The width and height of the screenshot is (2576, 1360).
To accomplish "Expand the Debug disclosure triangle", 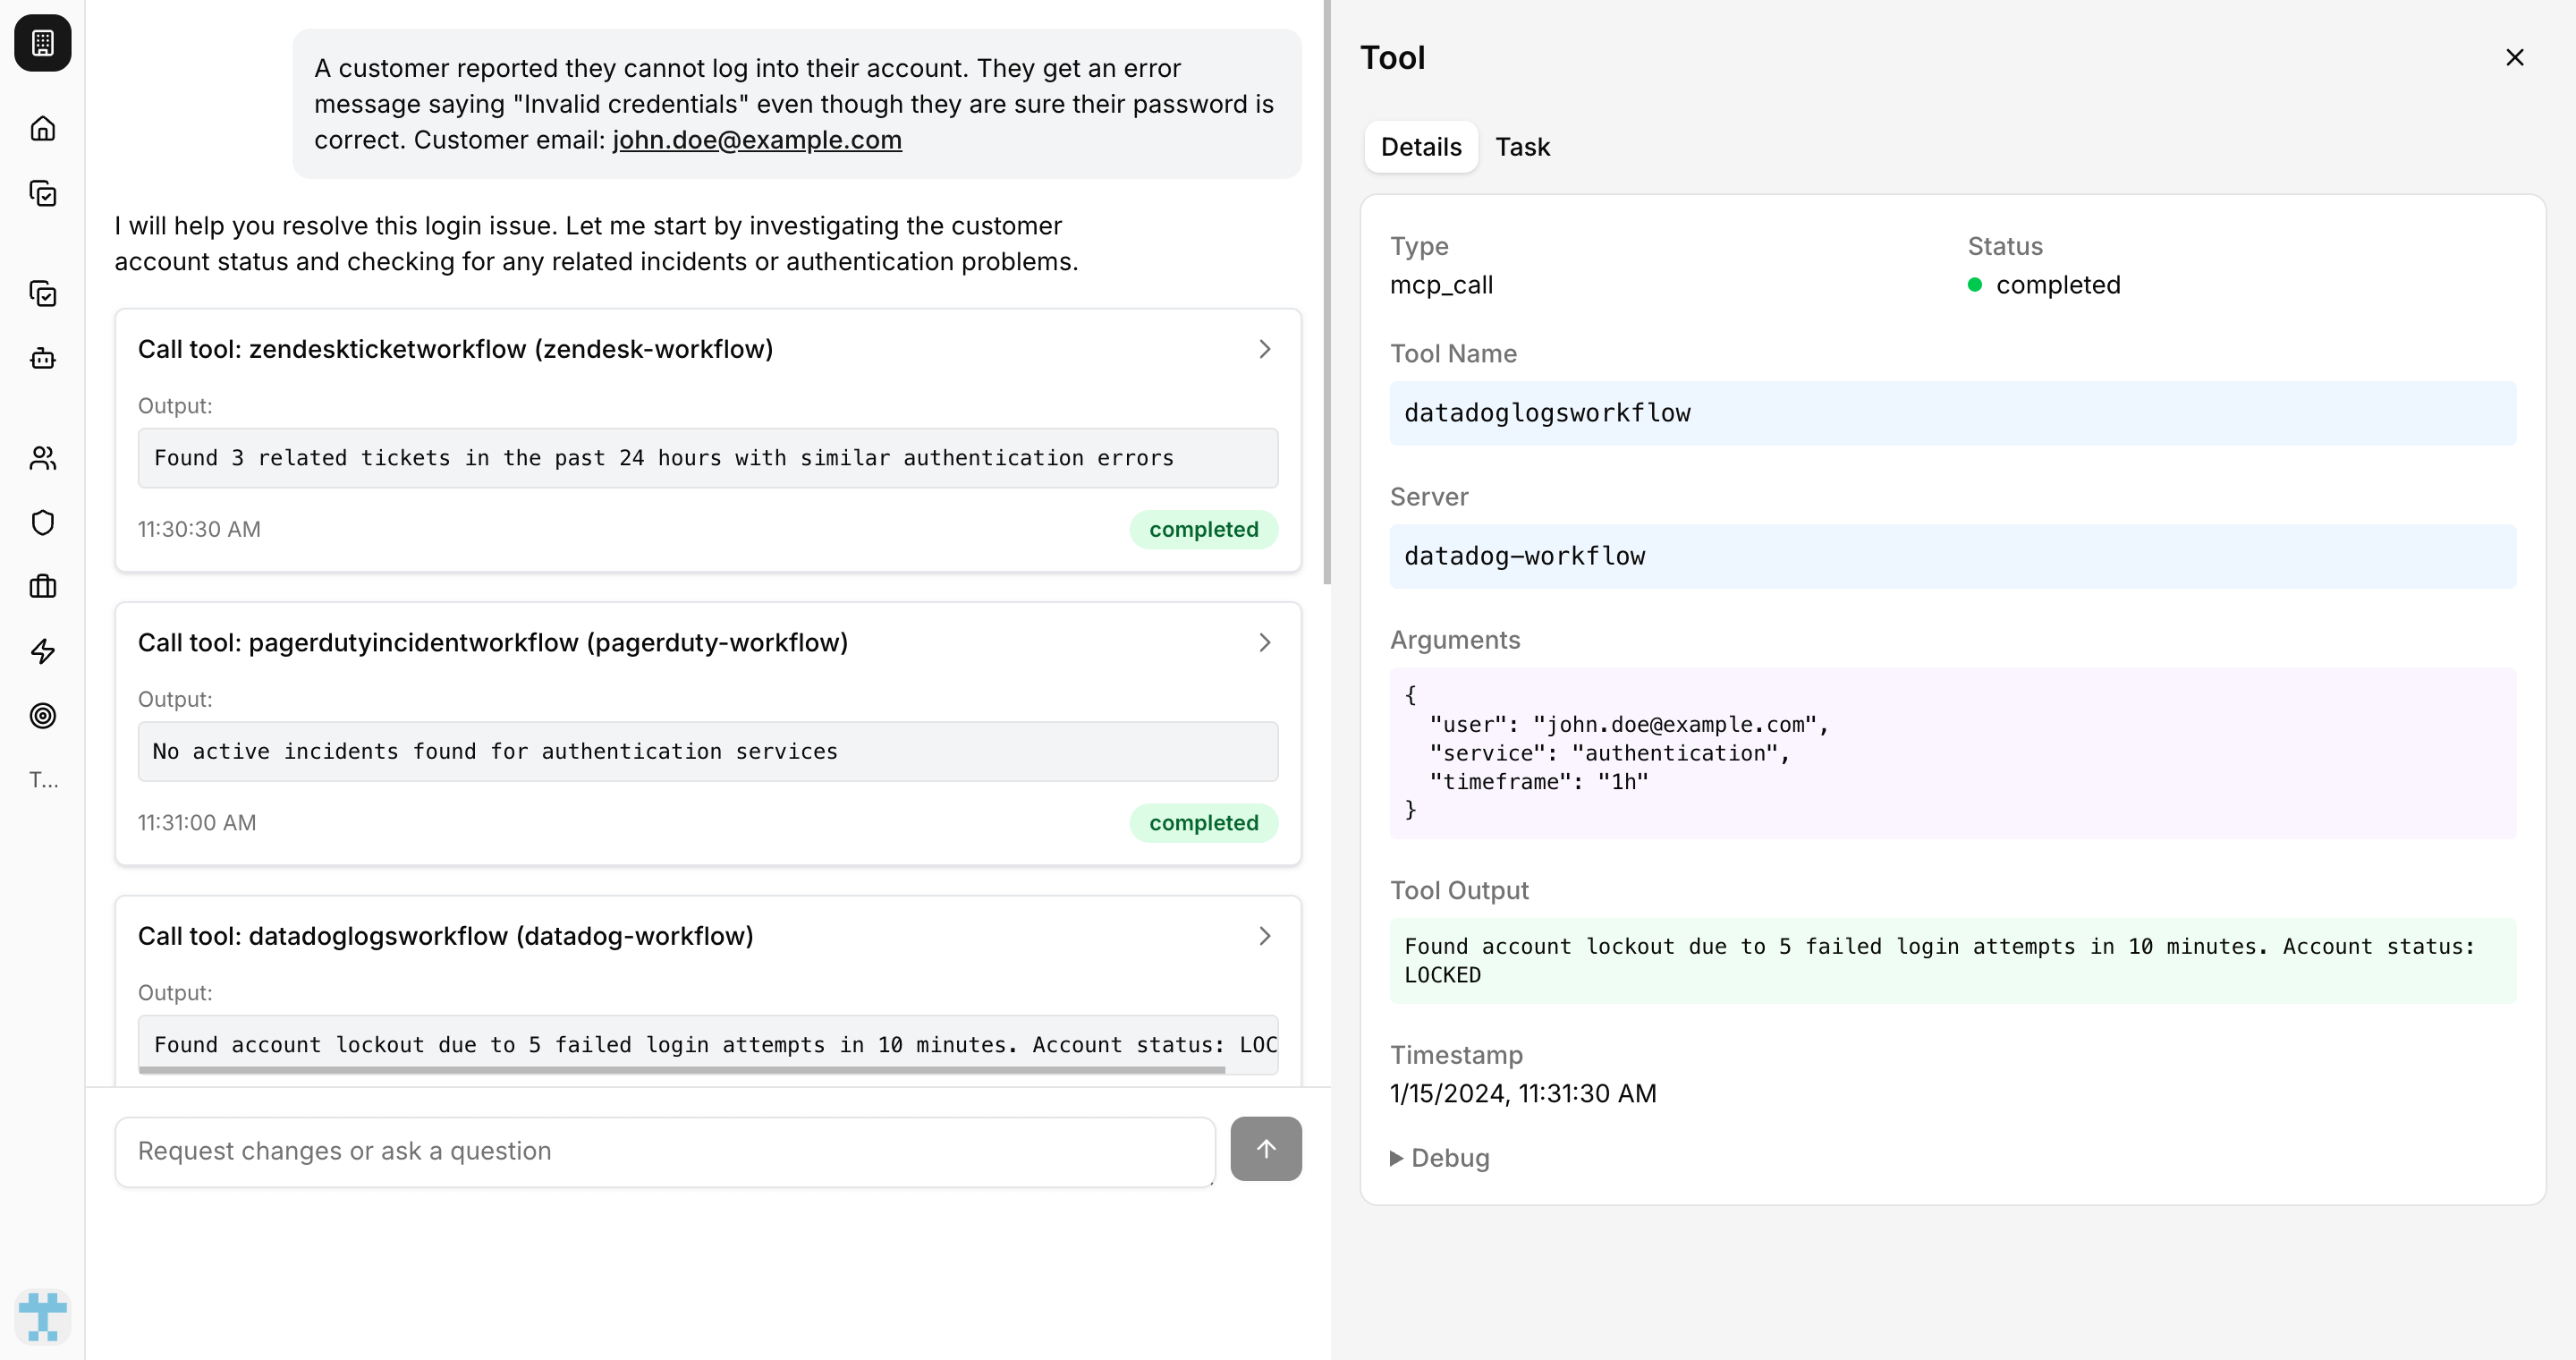I will (x=1396, y=1158).
